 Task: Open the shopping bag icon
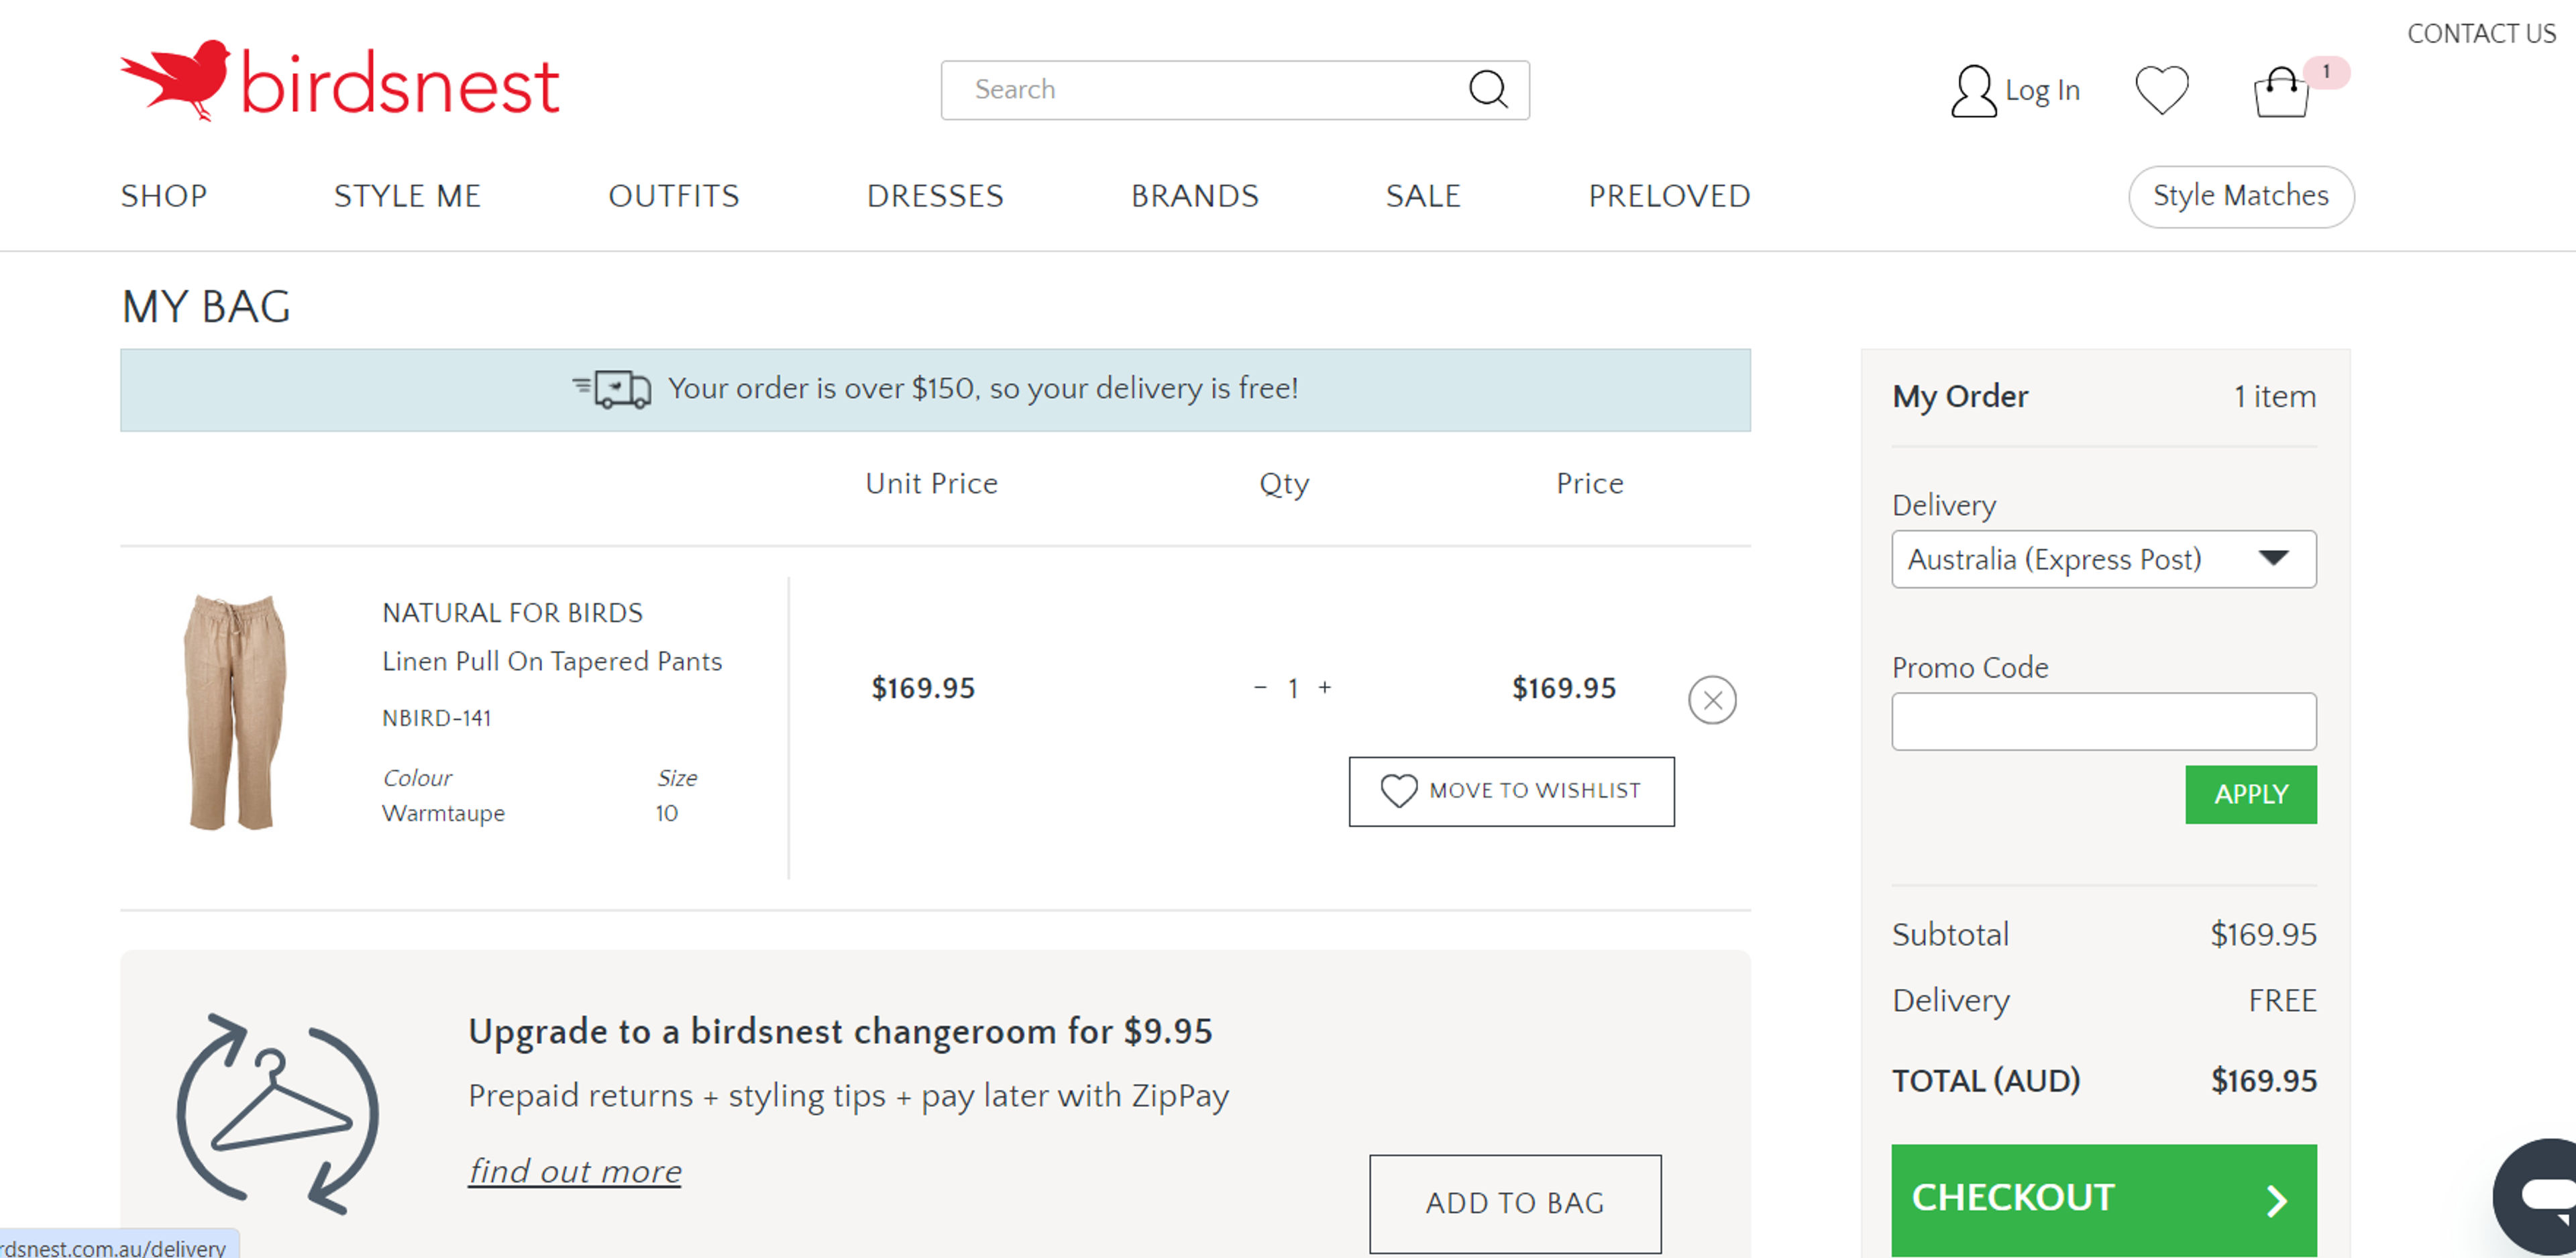point(2281,93)
